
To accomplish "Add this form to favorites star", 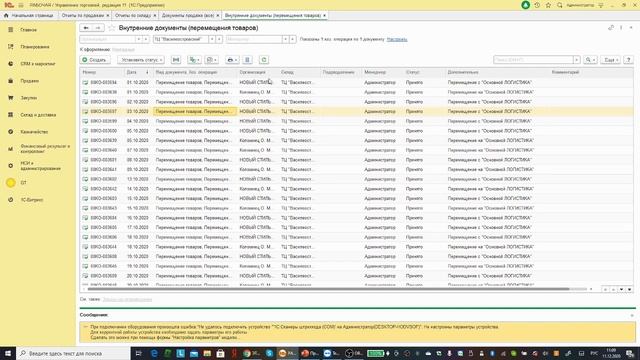I will (x=111, y=28).
